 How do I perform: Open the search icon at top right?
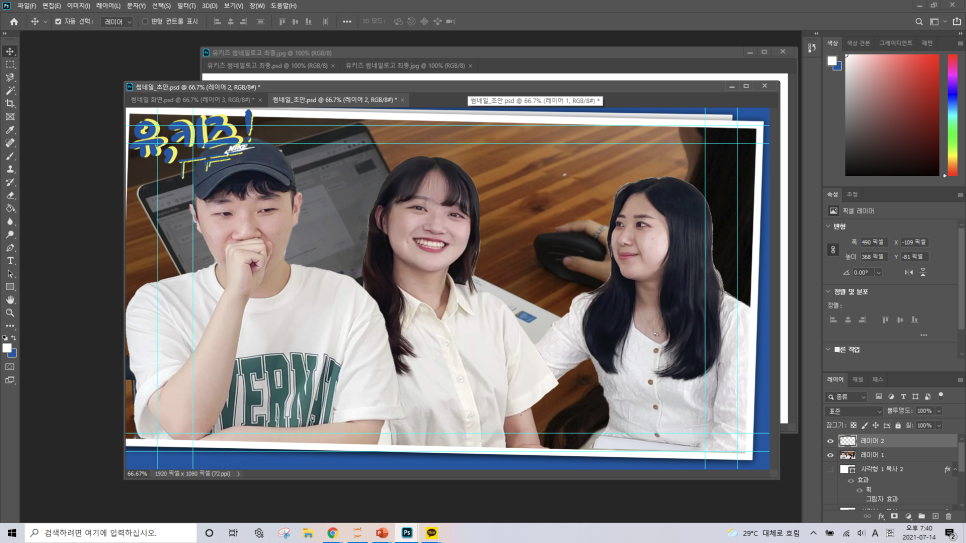pos(919,22)
